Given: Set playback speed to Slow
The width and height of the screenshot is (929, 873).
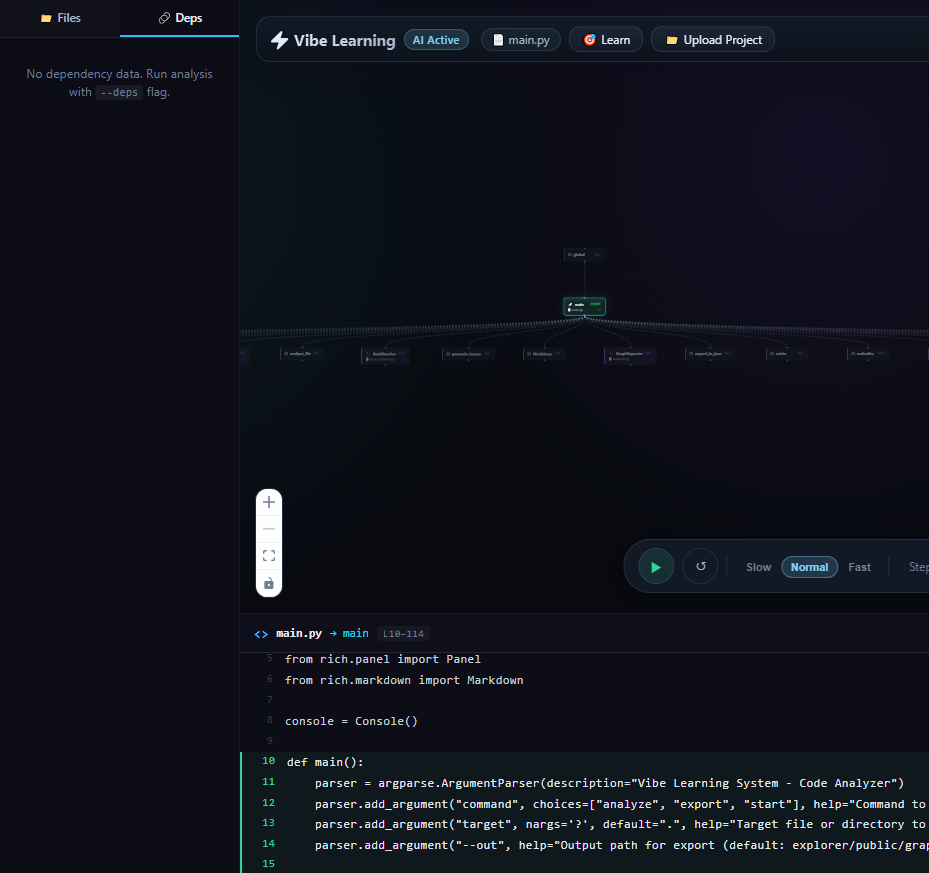Looking at the screenshot, I should [758, 567].
